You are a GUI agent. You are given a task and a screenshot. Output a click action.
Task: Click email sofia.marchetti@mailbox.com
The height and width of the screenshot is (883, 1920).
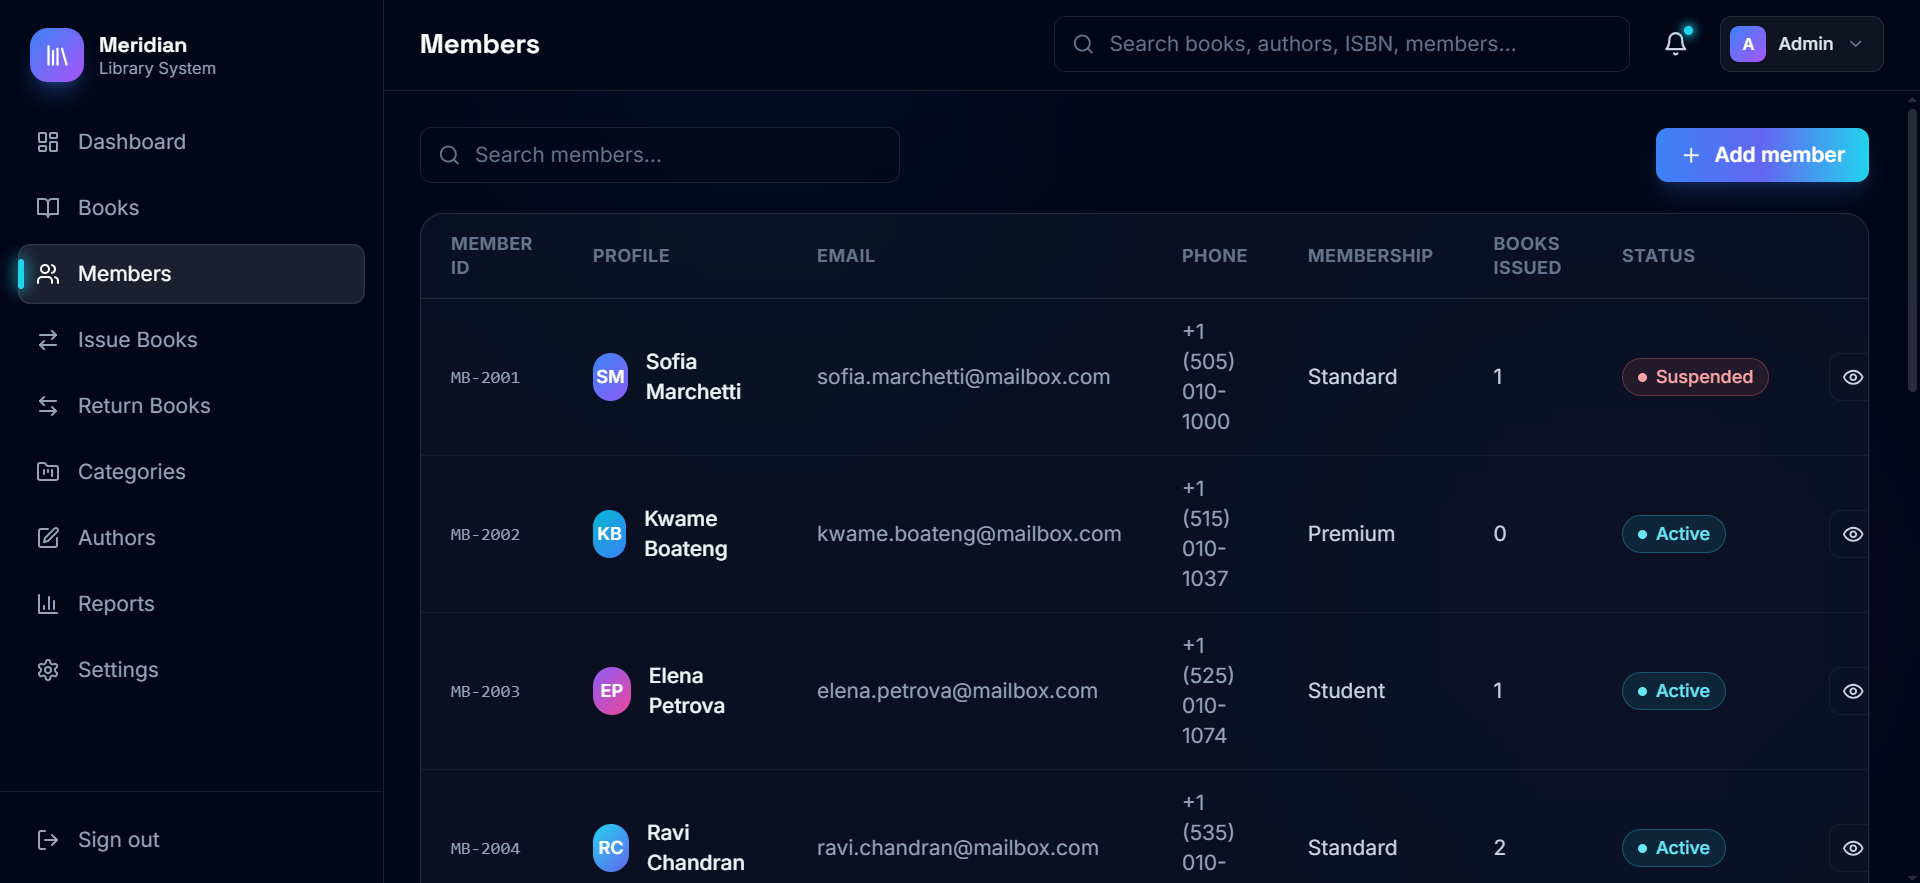(x=963, y=377)
